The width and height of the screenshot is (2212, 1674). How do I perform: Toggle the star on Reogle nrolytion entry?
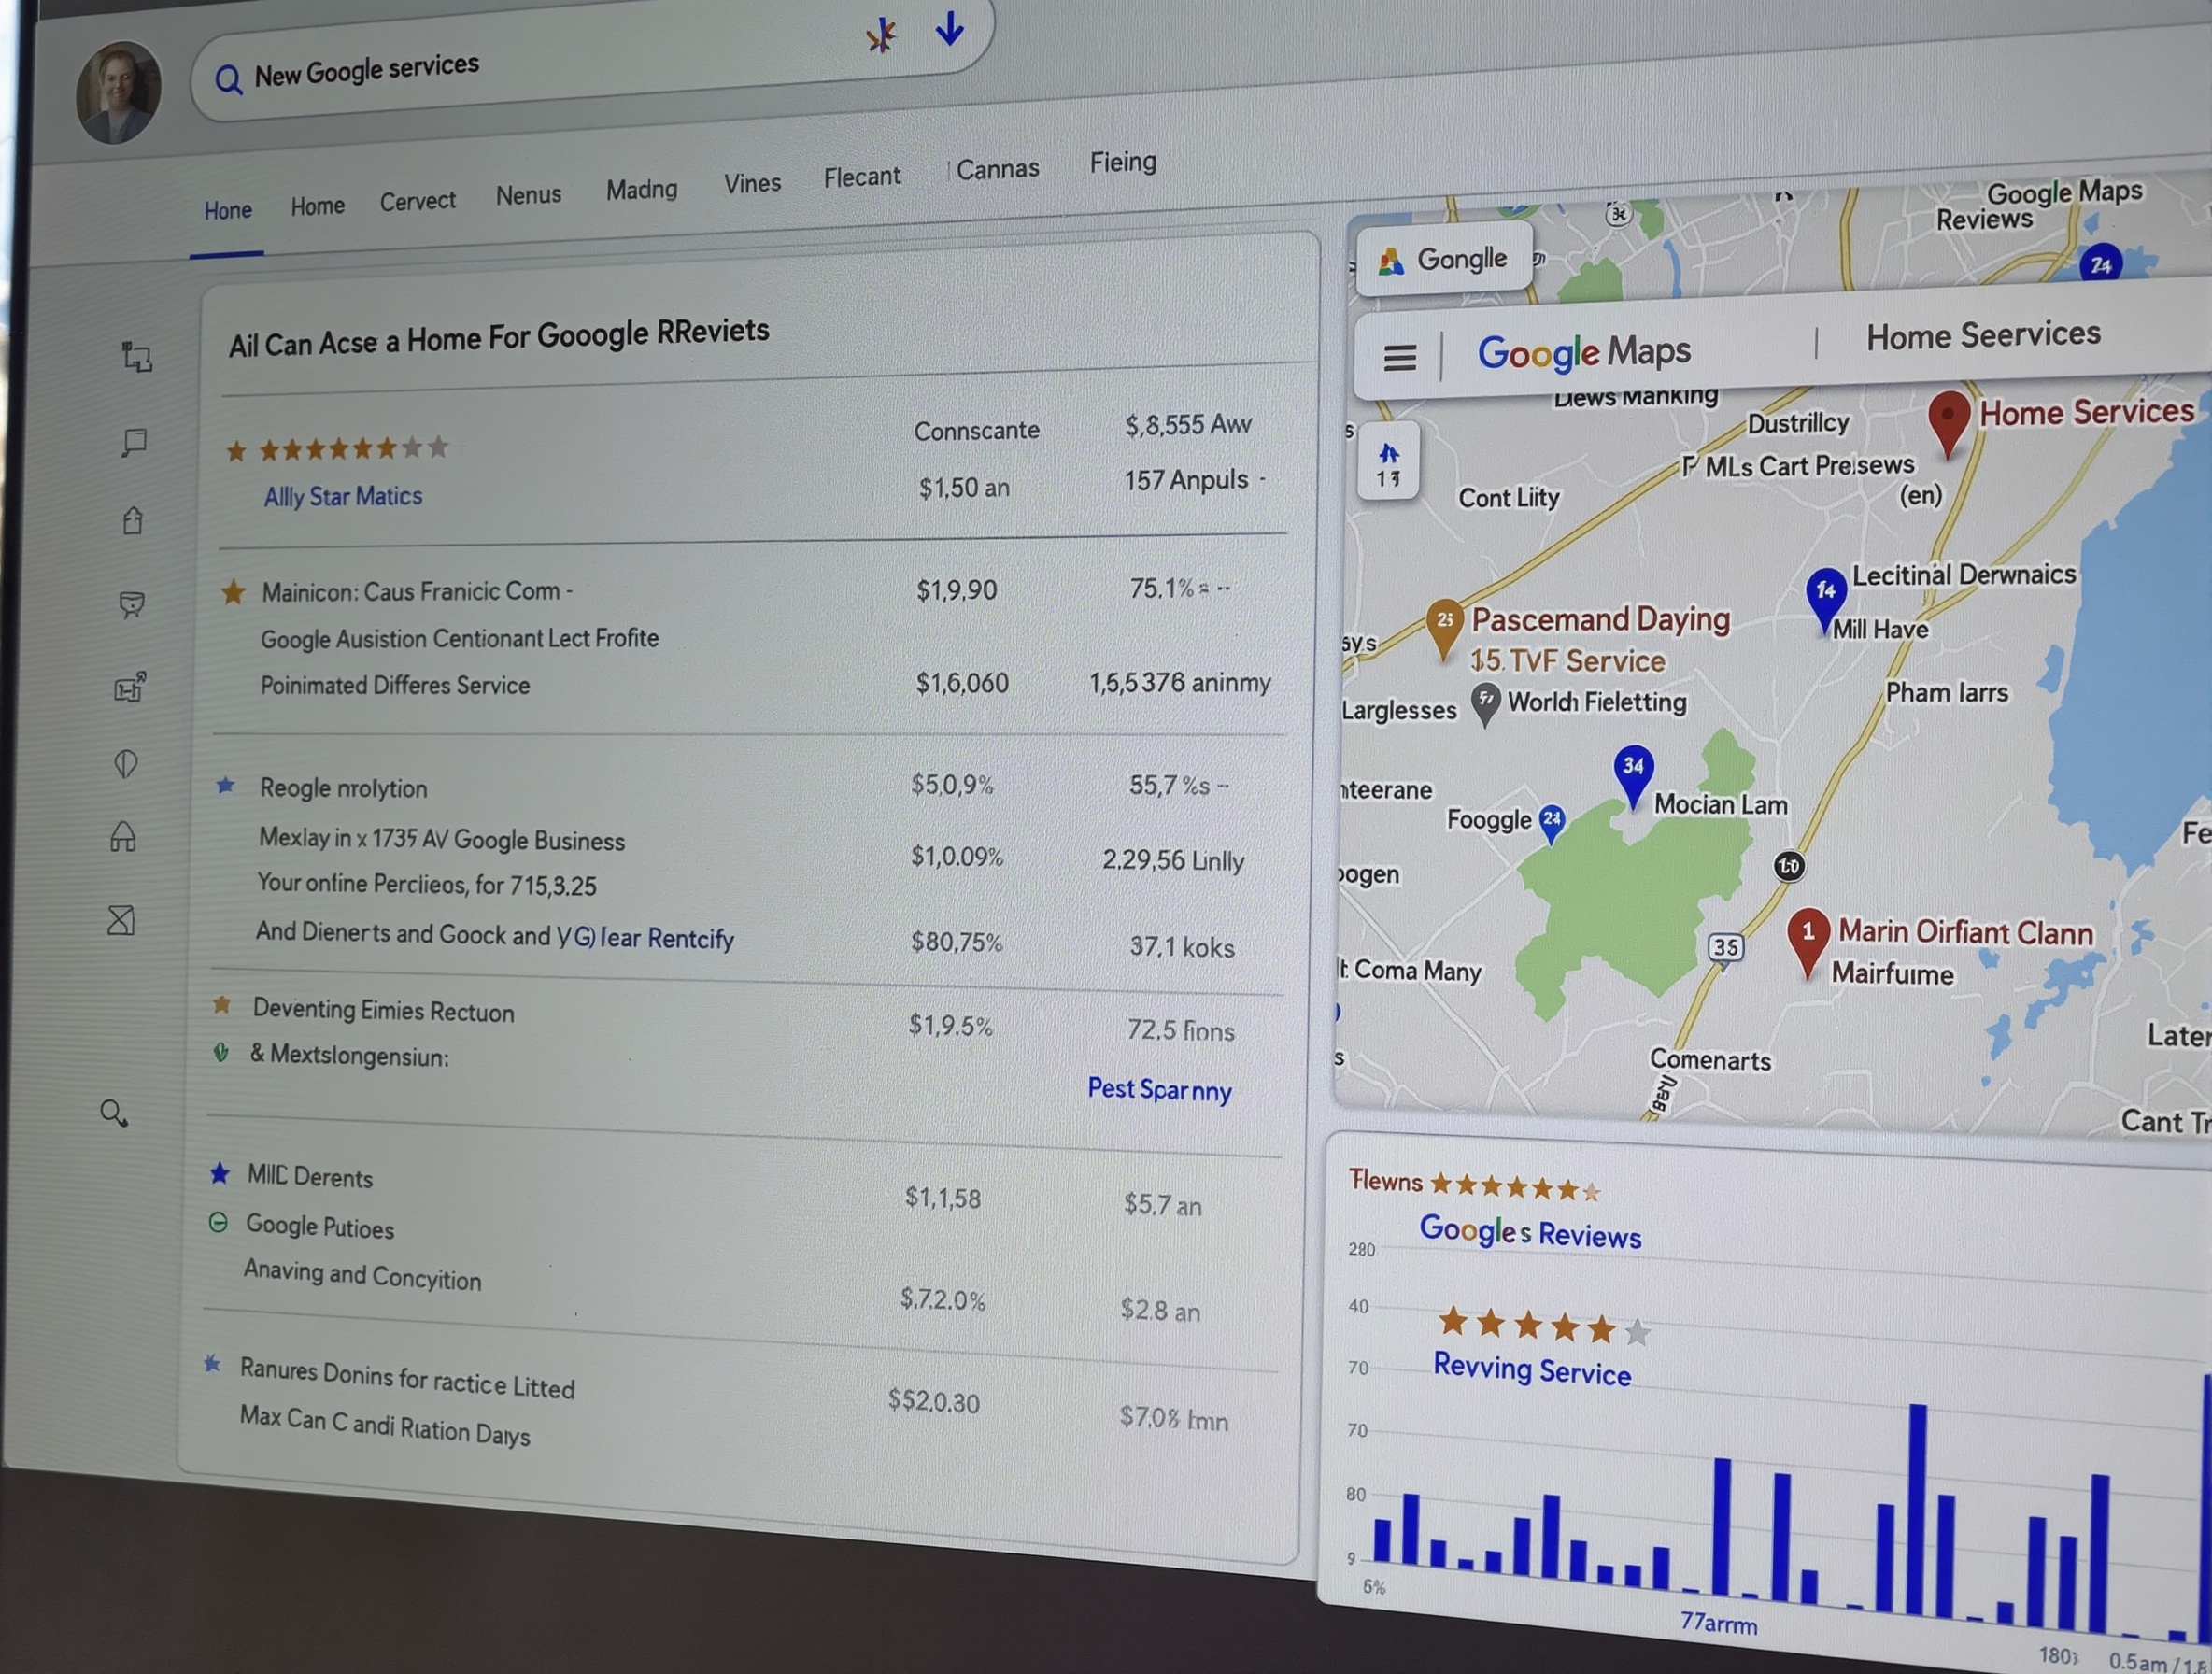[x=225, y=787]
